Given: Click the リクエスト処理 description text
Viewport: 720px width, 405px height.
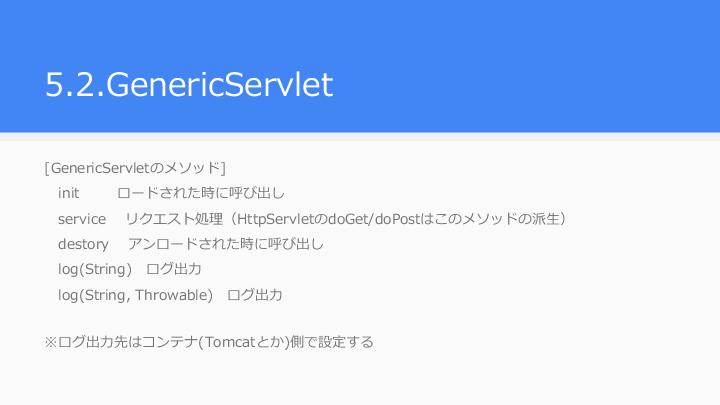Looking at the screenshot, I should click(174, 219).
